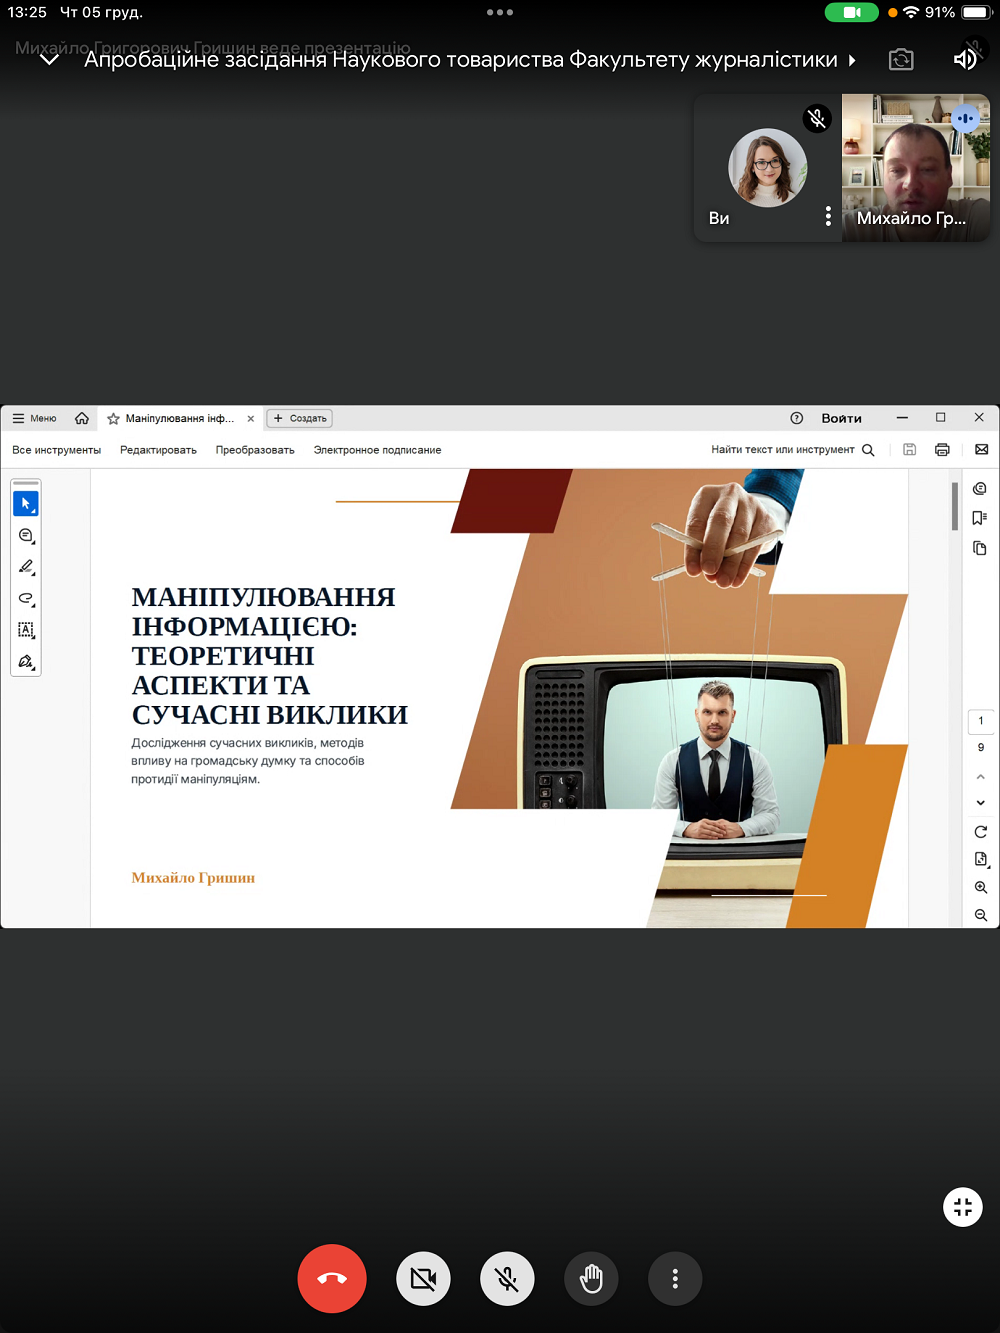Viewport: 1000px width, 1333px height.
Task: Open the Меню hamburger in the PDF viewer
Action: [35, 418]
